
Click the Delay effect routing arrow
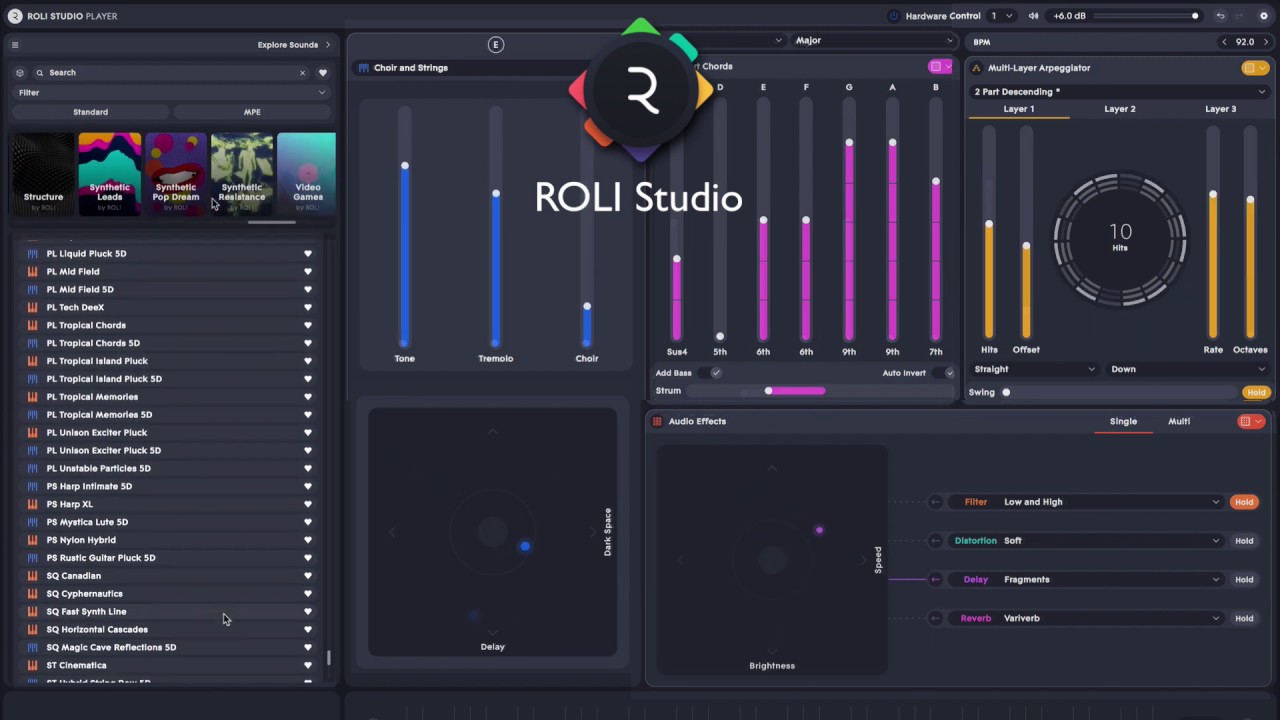[935, 580]
